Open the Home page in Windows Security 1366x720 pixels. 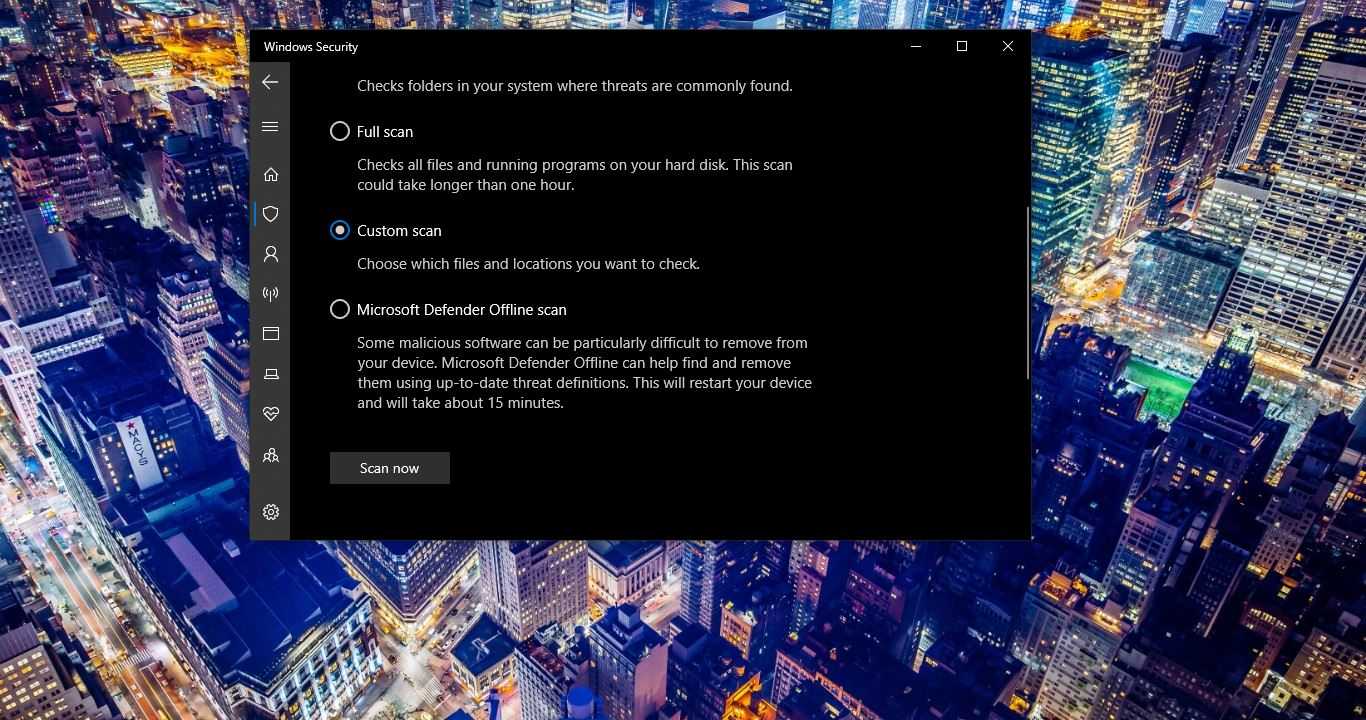270,174
